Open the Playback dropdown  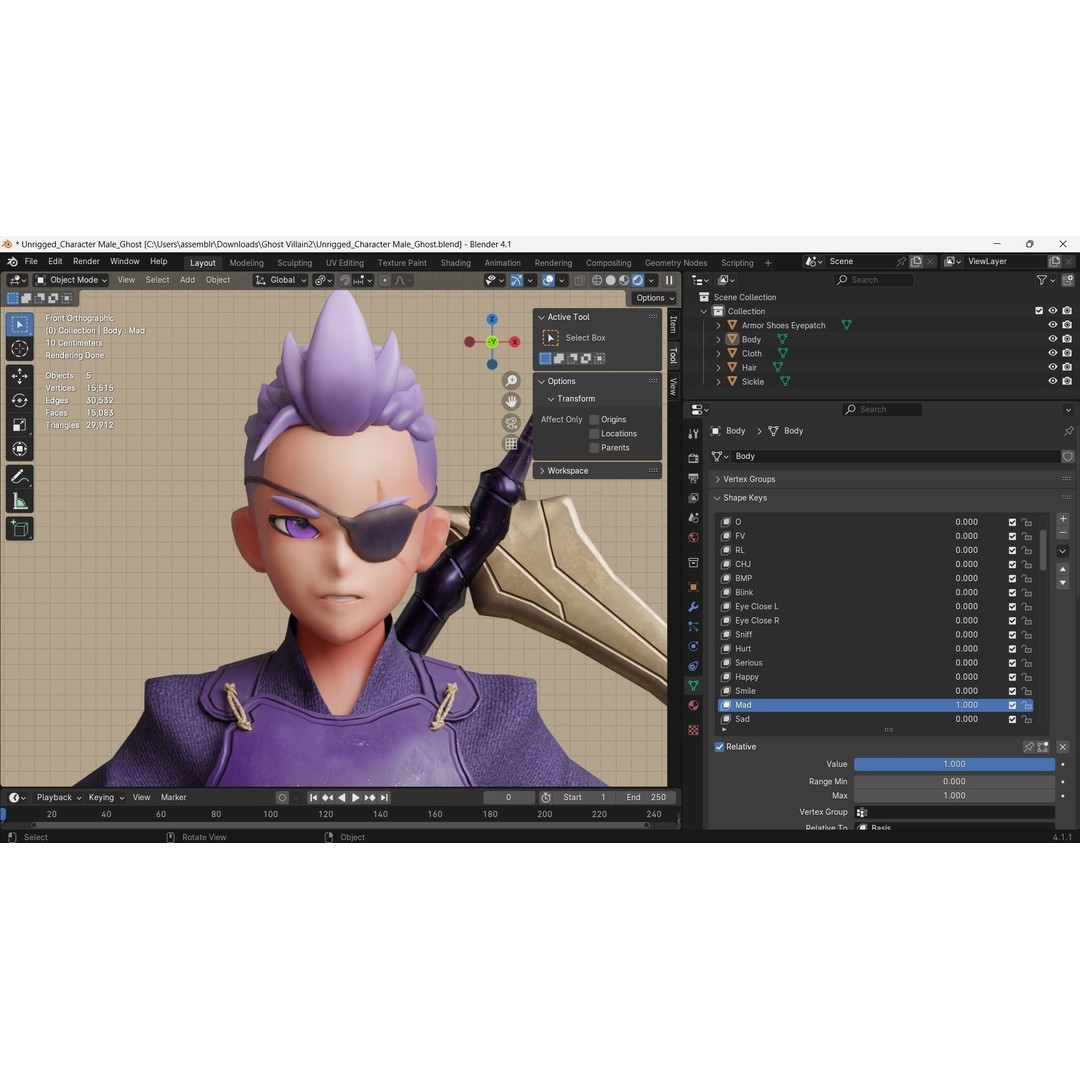(59, 797)
